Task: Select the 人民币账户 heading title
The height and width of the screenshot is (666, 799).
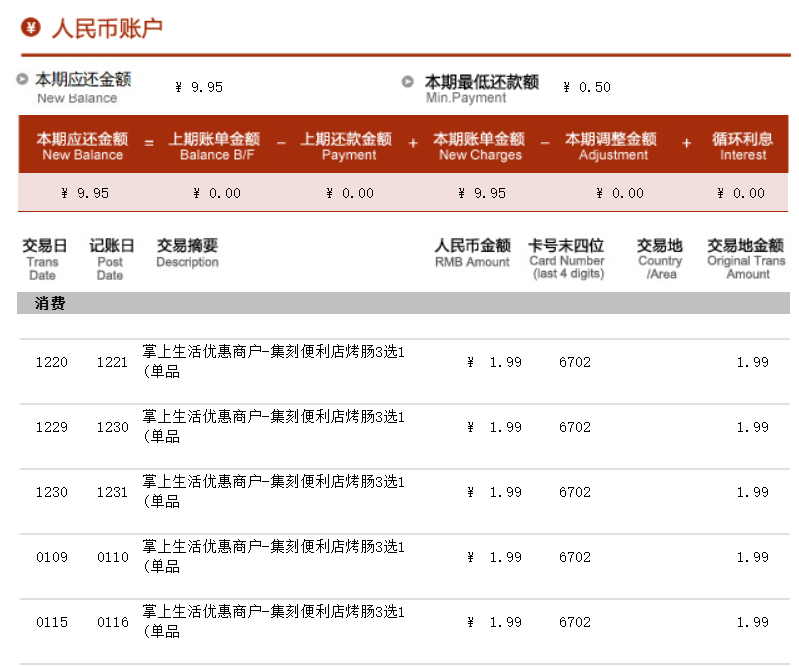Action: tap(107, 28)
